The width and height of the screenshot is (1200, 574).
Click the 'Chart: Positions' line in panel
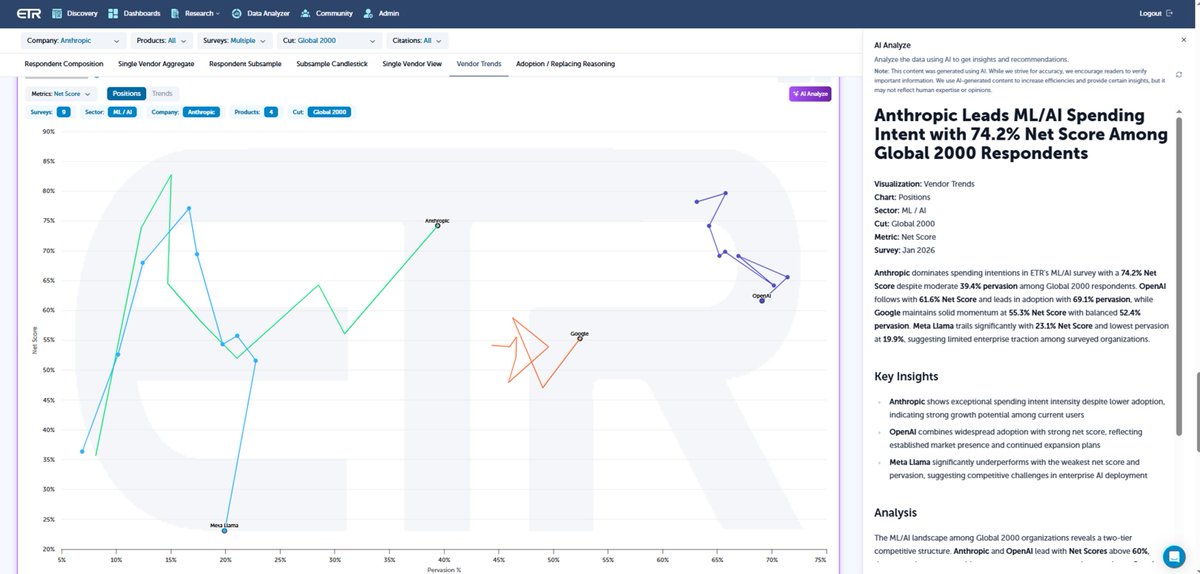[904, 197]
